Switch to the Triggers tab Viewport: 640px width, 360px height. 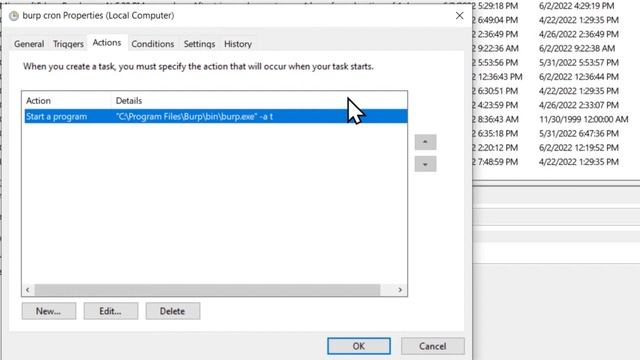coord(68,44)
